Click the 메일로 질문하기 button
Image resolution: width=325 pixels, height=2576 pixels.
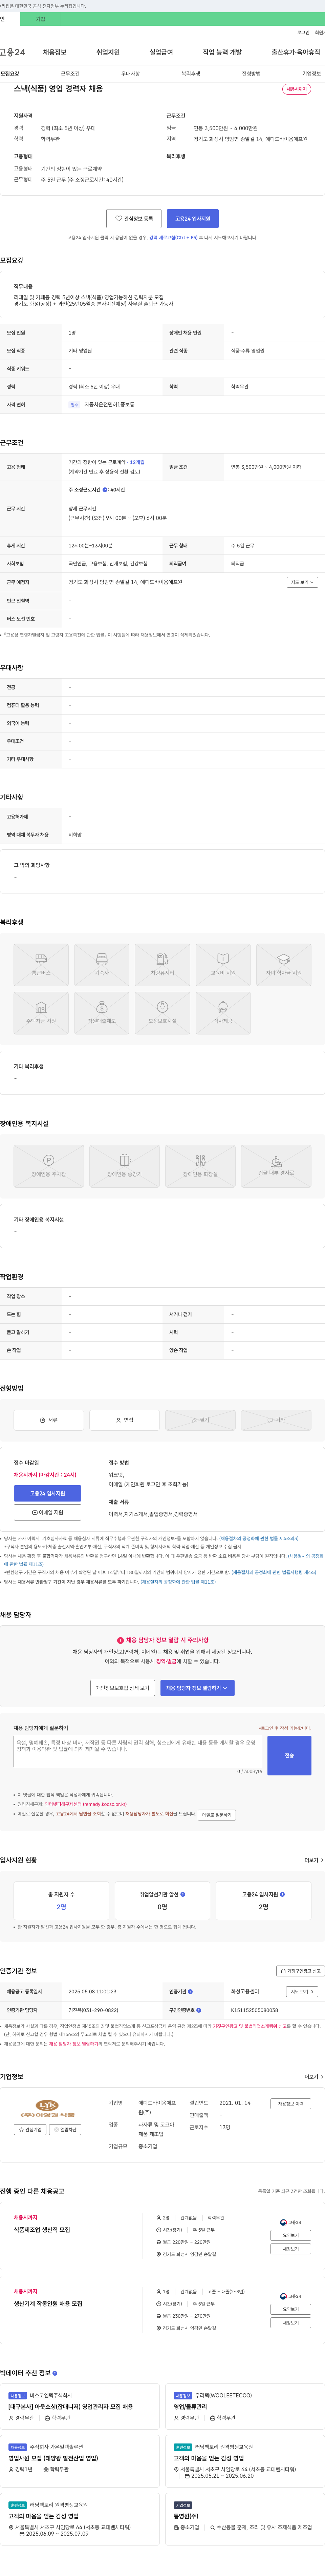tap(217, 1815)
